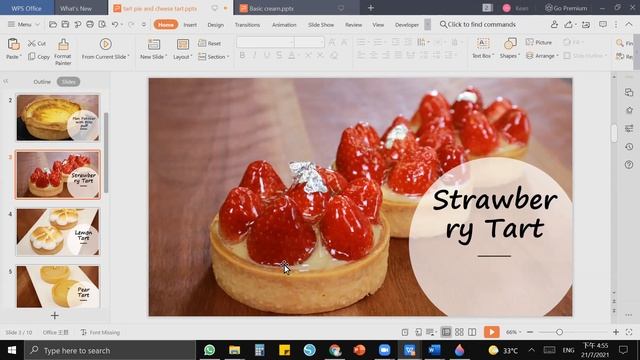Viewport: 640px width, 360px height.
Task: Select the Pear Tart slide thumbnail
Action: click(x=58, y=287)
